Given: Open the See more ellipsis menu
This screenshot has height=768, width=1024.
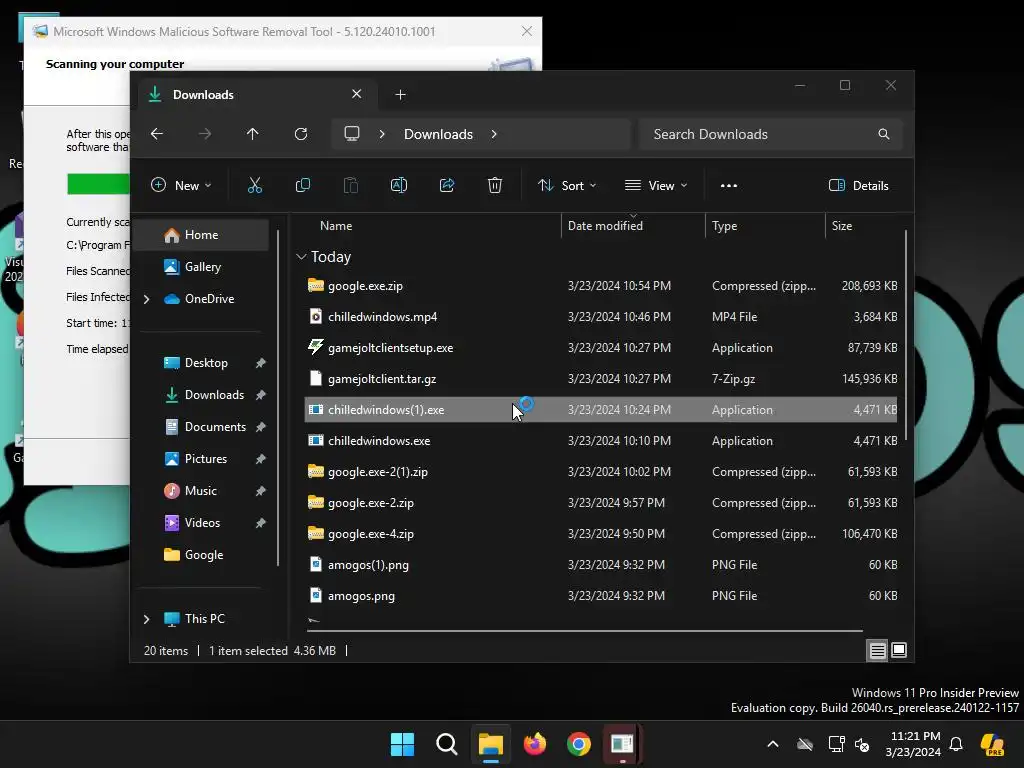Looking at the screenshot, I should [729, 185].
